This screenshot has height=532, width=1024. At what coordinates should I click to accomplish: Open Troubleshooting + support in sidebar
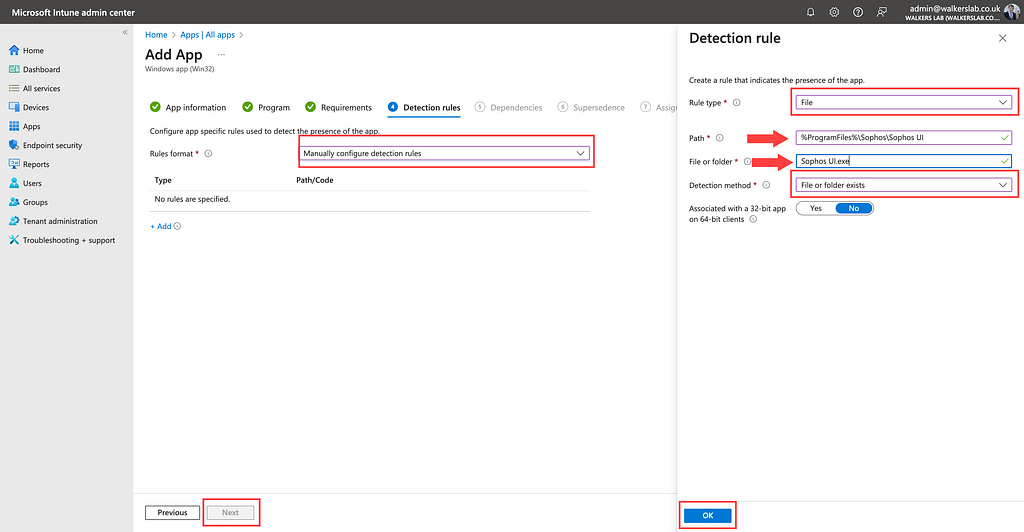(x=68, y=240)
